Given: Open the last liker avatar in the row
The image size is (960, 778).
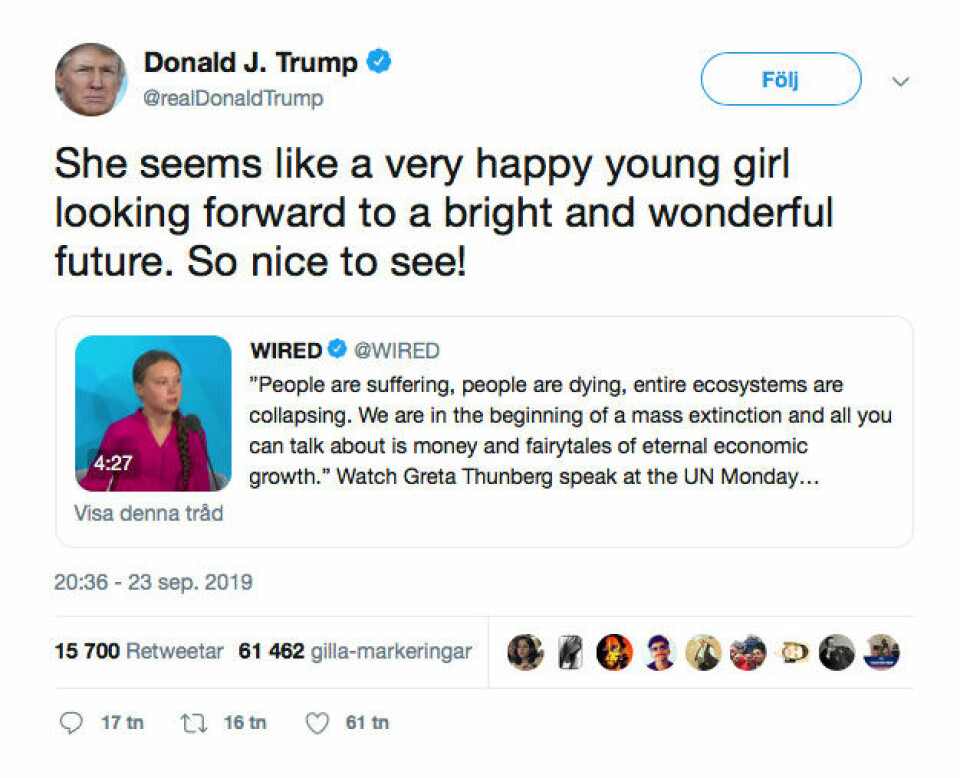Looking at the screenshot, I should [882, 652].
